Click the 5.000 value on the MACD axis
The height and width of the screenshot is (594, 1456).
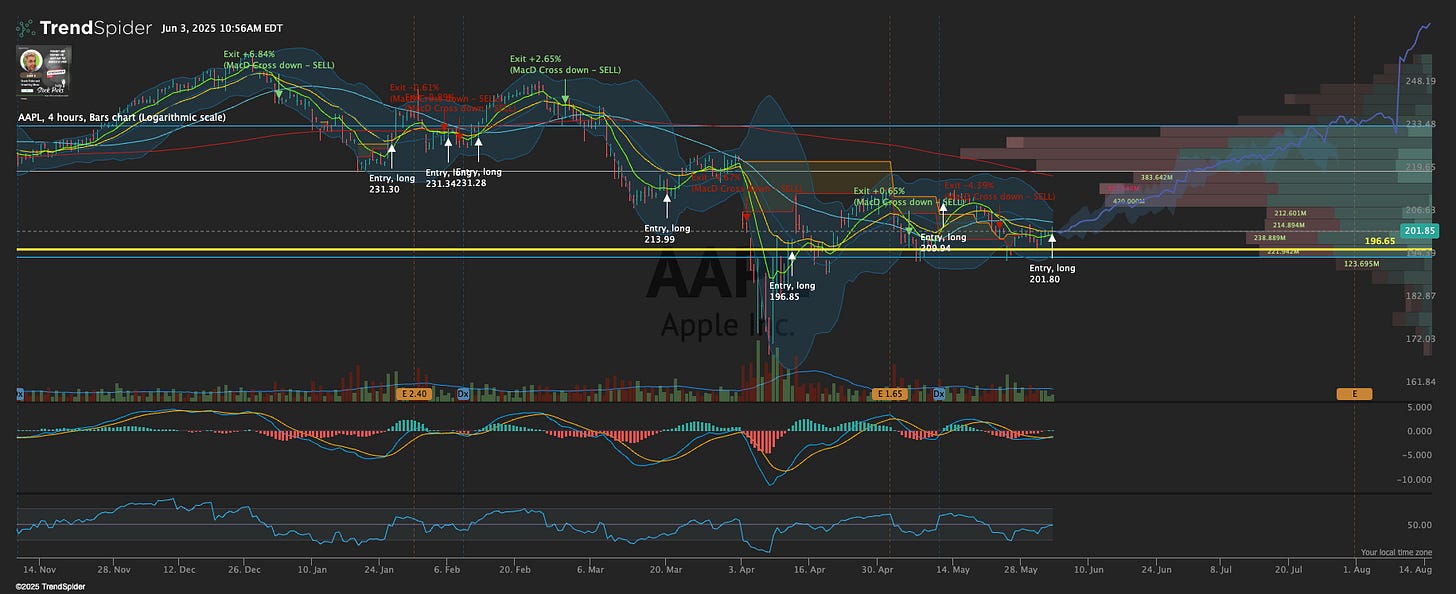pos(1422,407)
